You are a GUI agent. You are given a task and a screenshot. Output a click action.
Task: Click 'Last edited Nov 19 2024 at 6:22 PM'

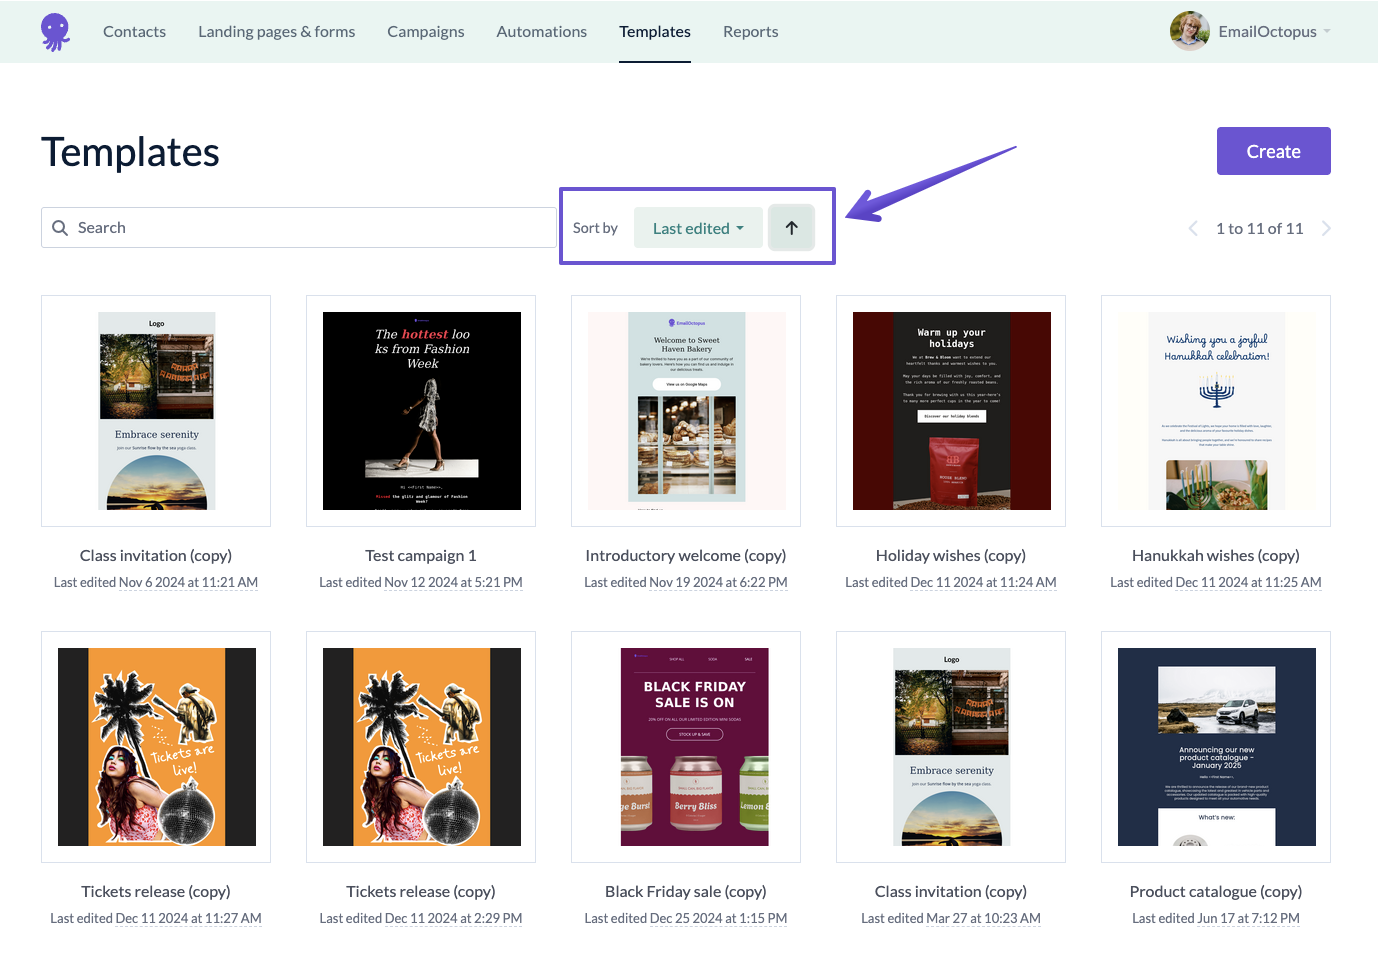pos(686,582)
